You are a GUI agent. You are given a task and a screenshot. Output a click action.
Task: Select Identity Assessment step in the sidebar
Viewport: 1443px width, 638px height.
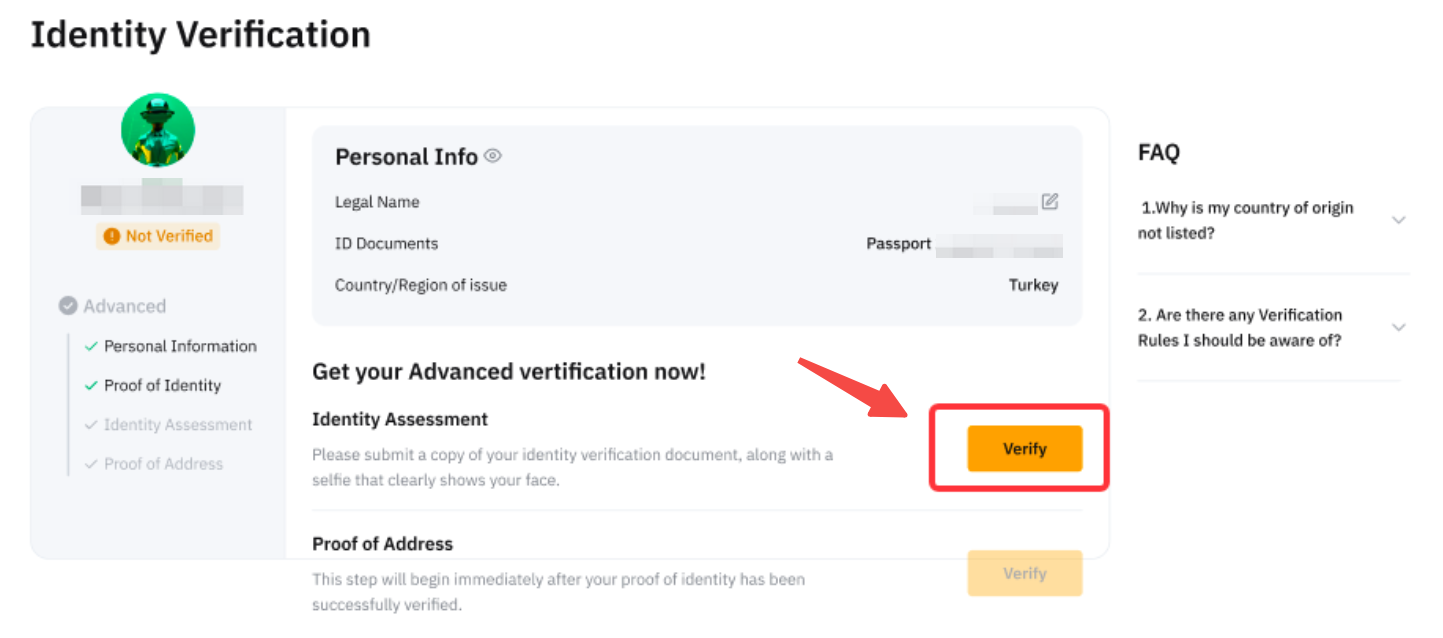click(178, 425)
